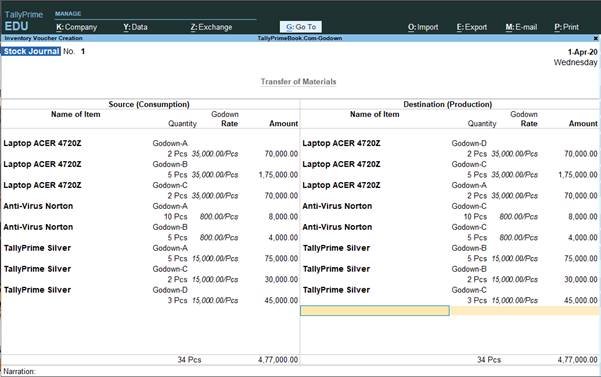Image resolution: width=601 pixels, height=377 pixels.
Task: Click the Source (Consumption) header
Action: pos(149,104)
